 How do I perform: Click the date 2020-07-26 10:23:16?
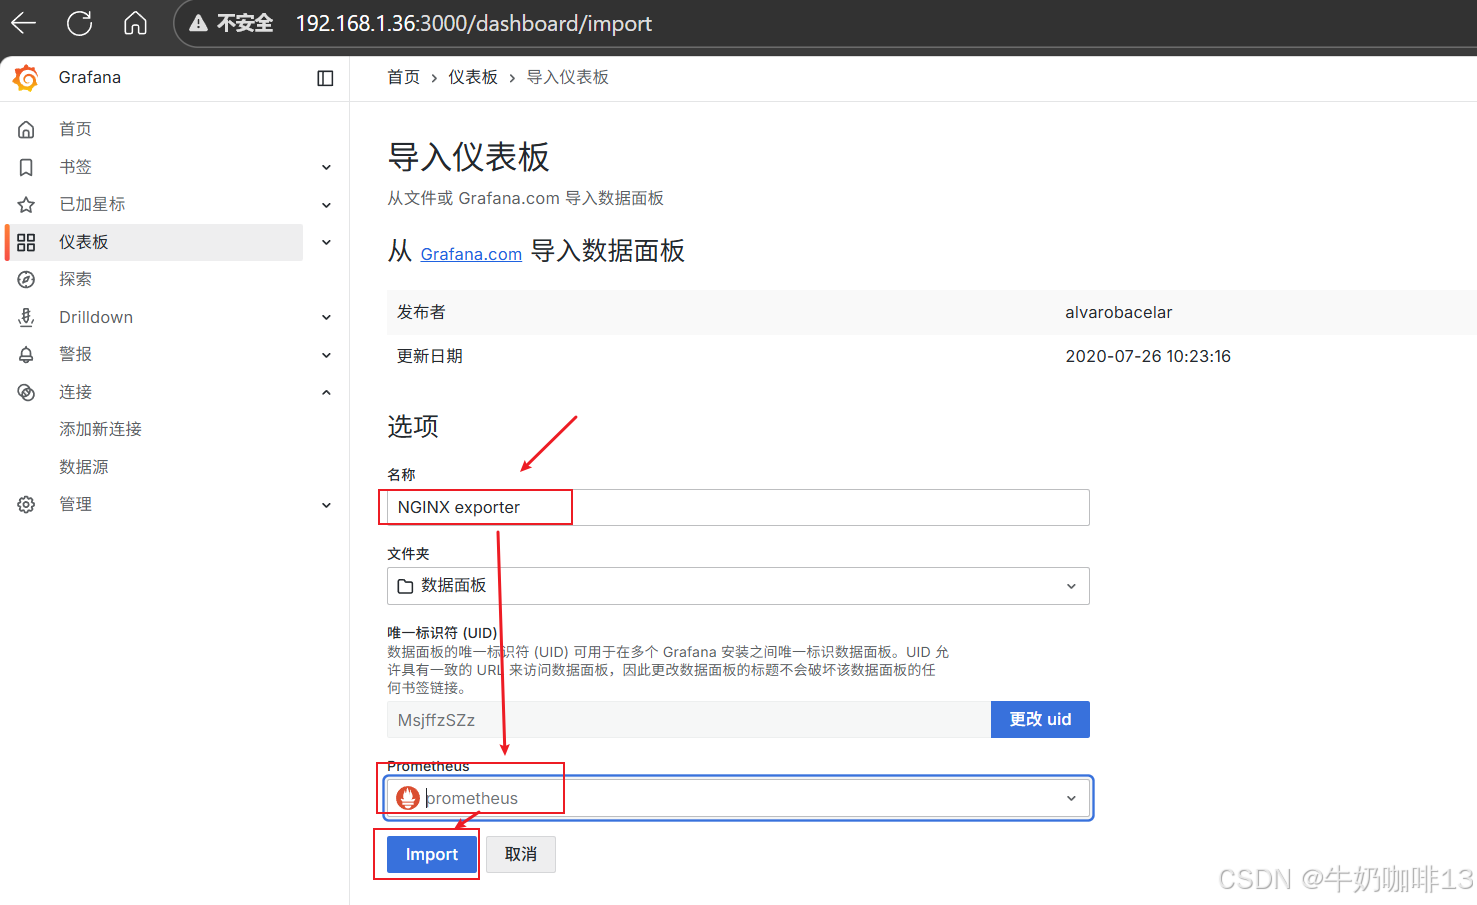[x=1148, y=356]
